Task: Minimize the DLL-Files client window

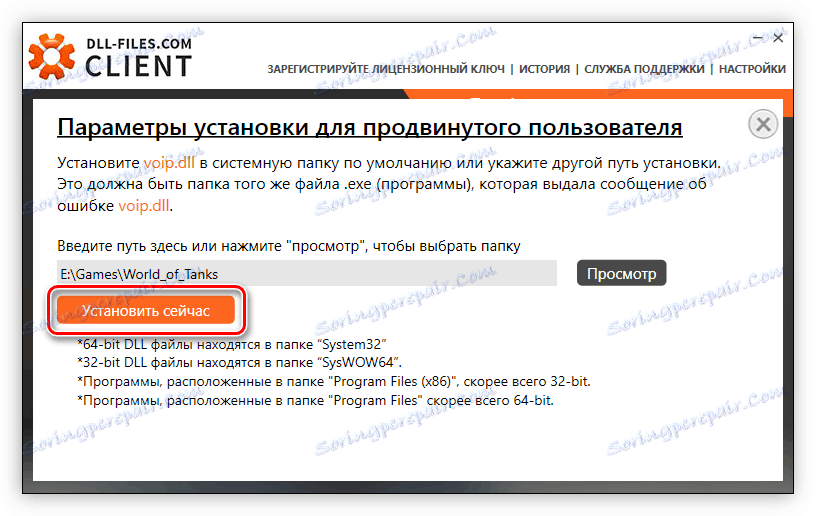Action: [758, 38]
